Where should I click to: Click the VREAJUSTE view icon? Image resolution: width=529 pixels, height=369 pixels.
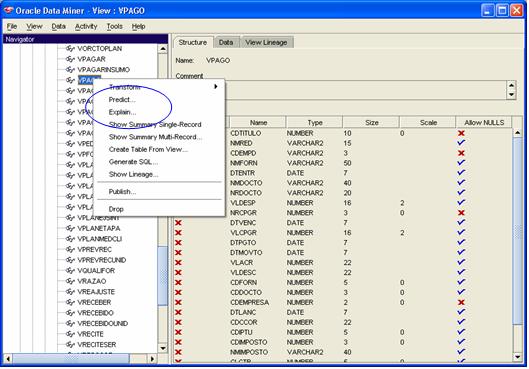pos(70,292)
